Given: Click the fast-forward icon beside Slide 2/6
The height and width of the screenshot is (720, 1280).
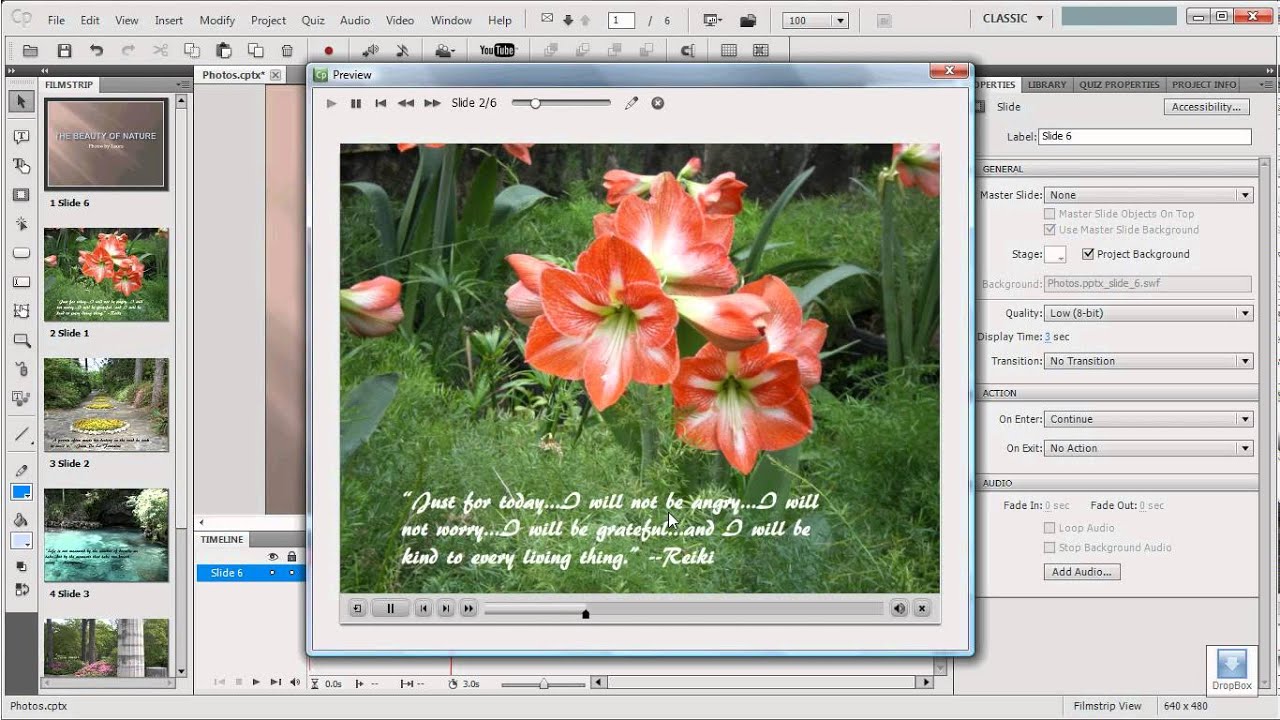Looking at the screenshot, I should pos(432,103).
